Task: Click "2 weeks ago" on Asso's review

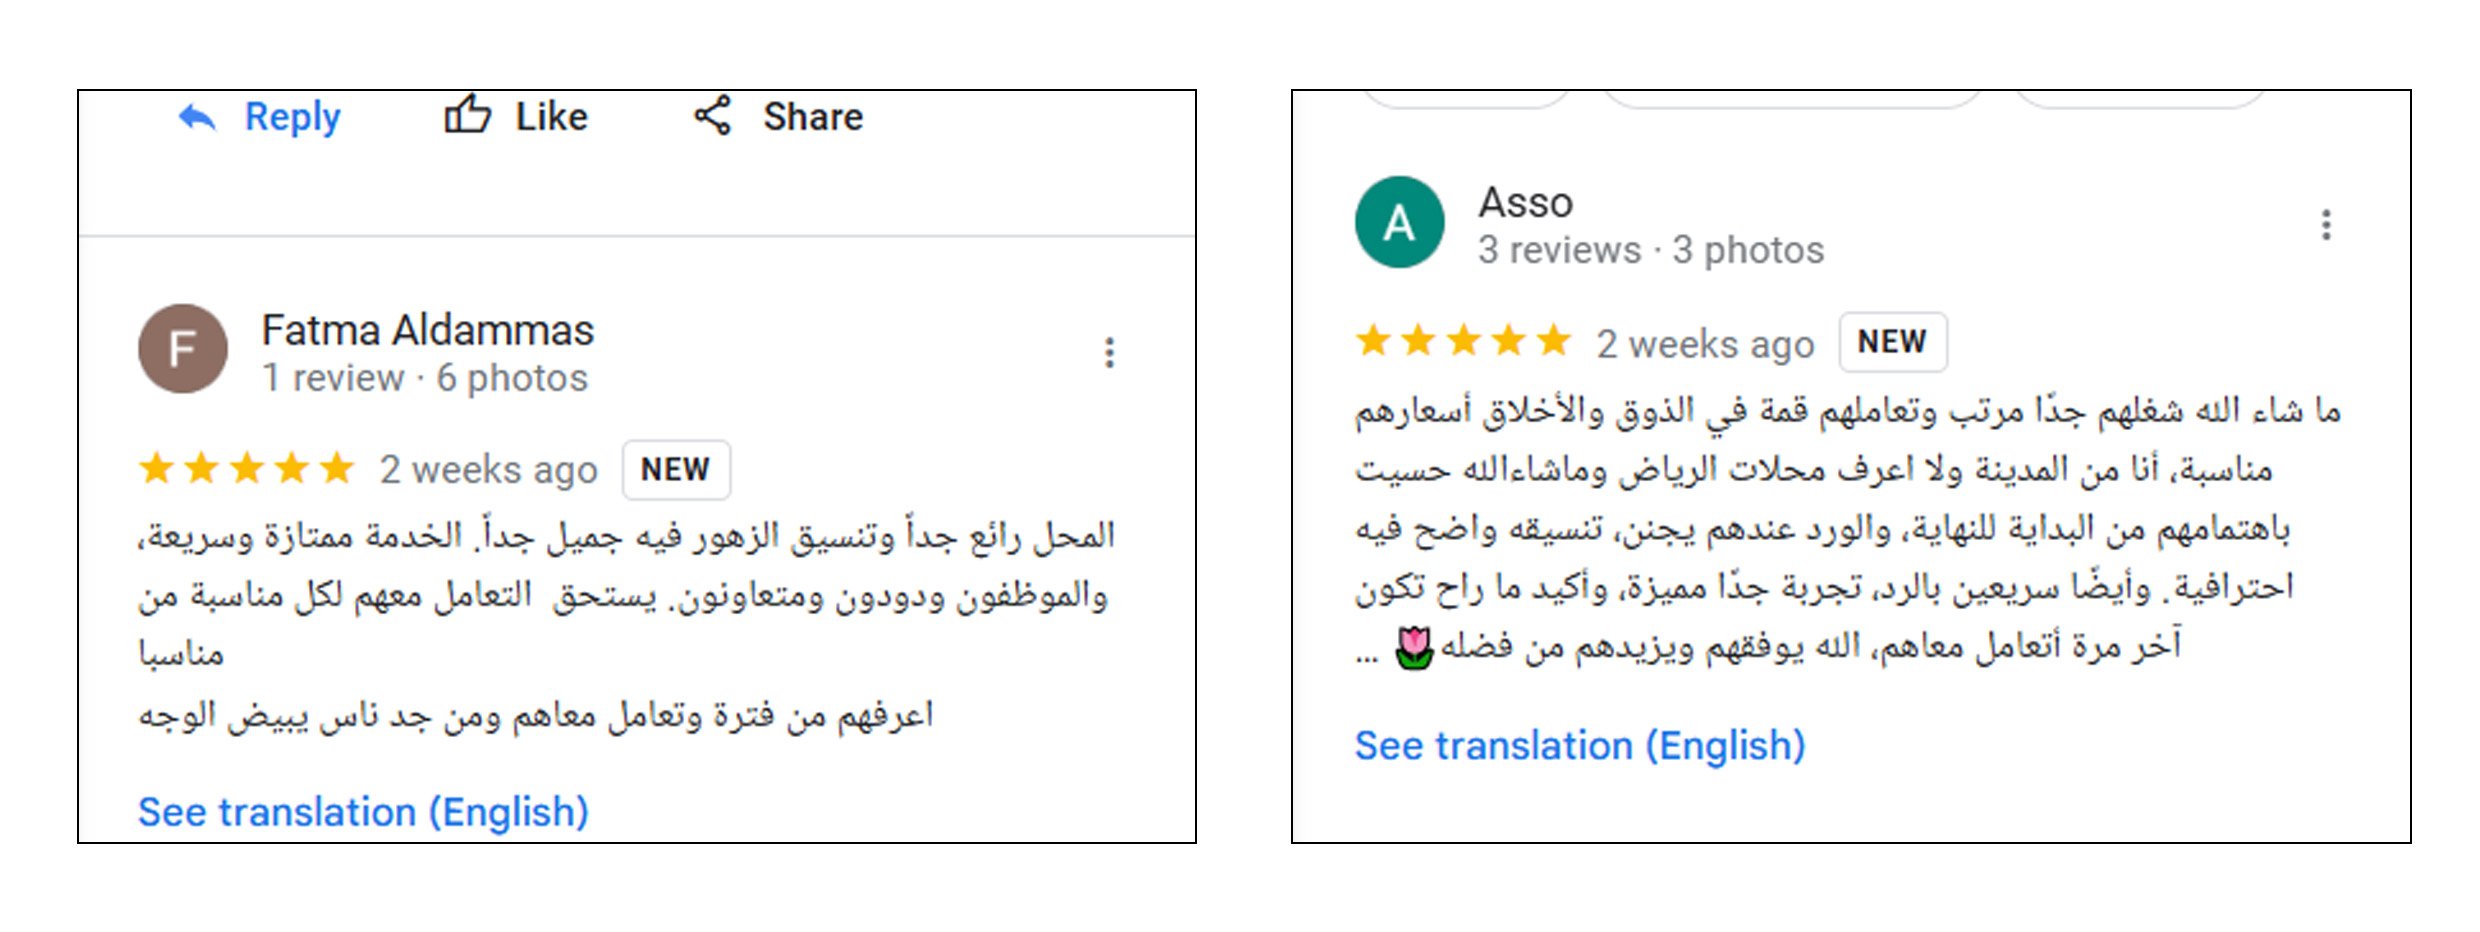Action: tap(1705, 344)
